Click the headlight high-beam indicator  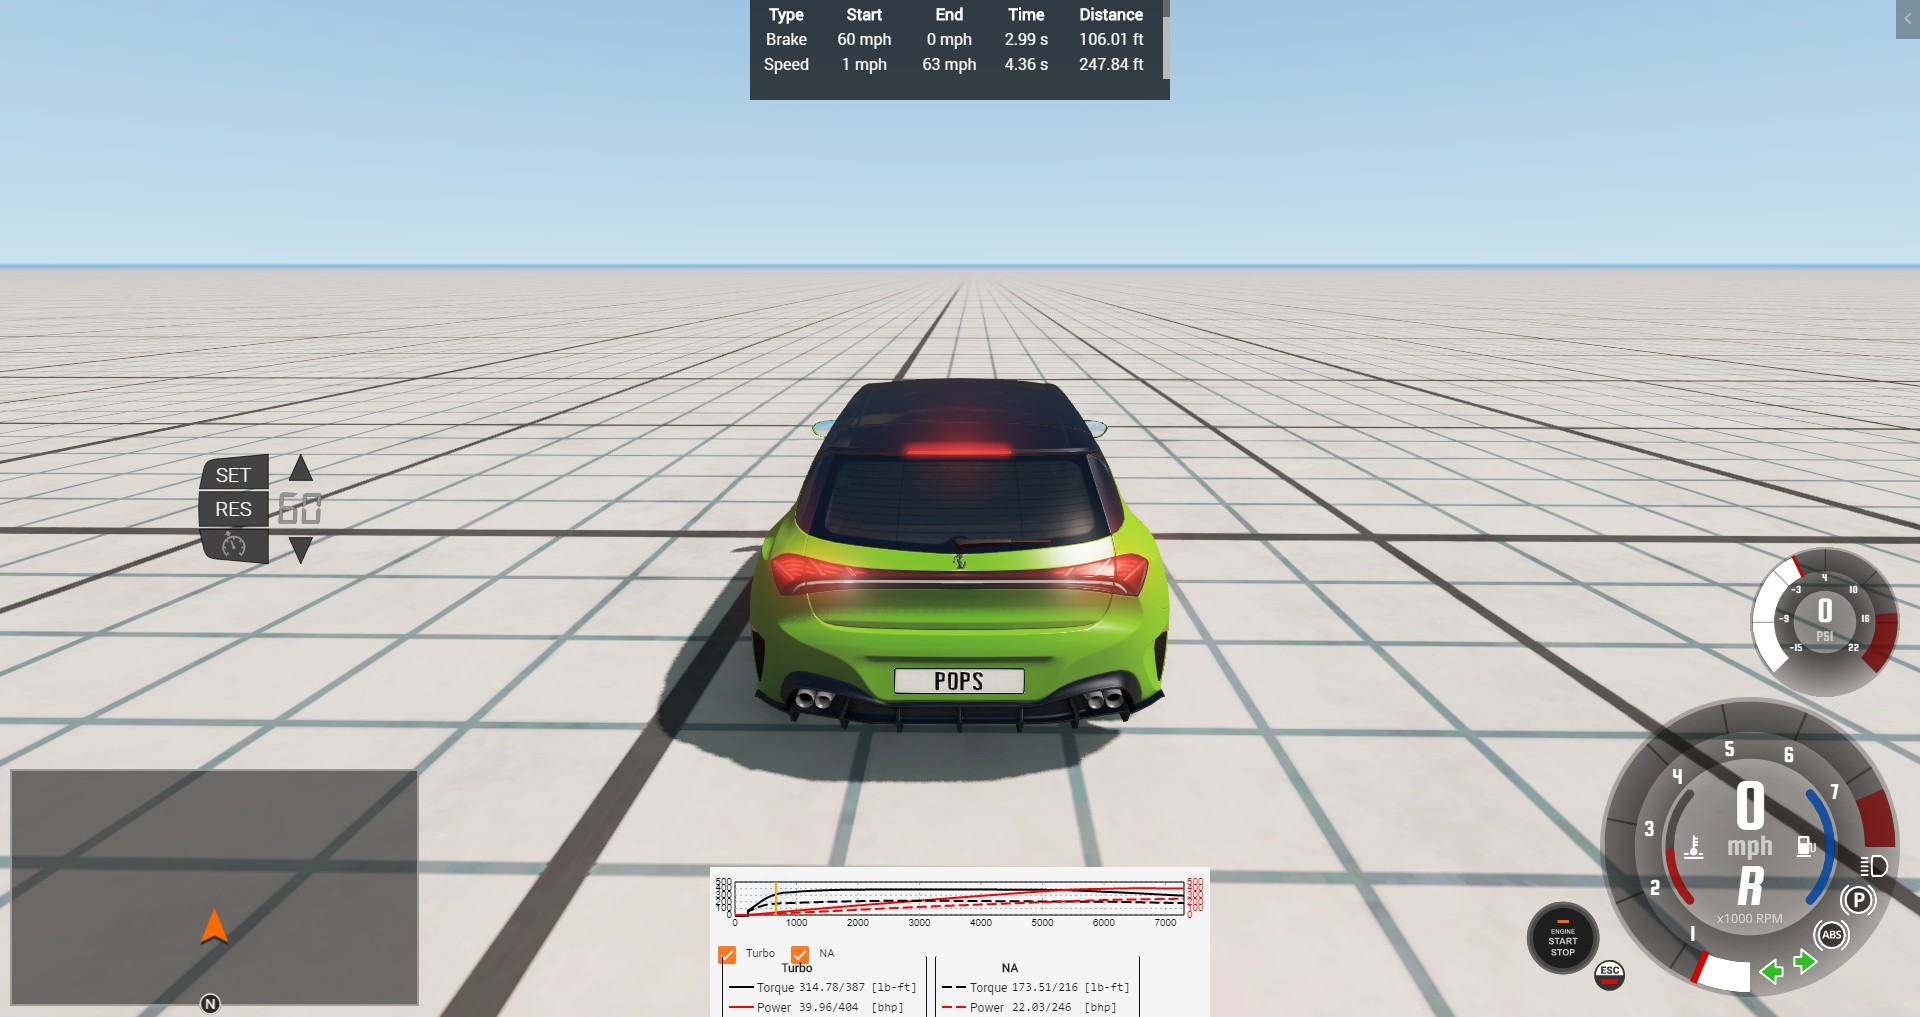coord(1874,866)
